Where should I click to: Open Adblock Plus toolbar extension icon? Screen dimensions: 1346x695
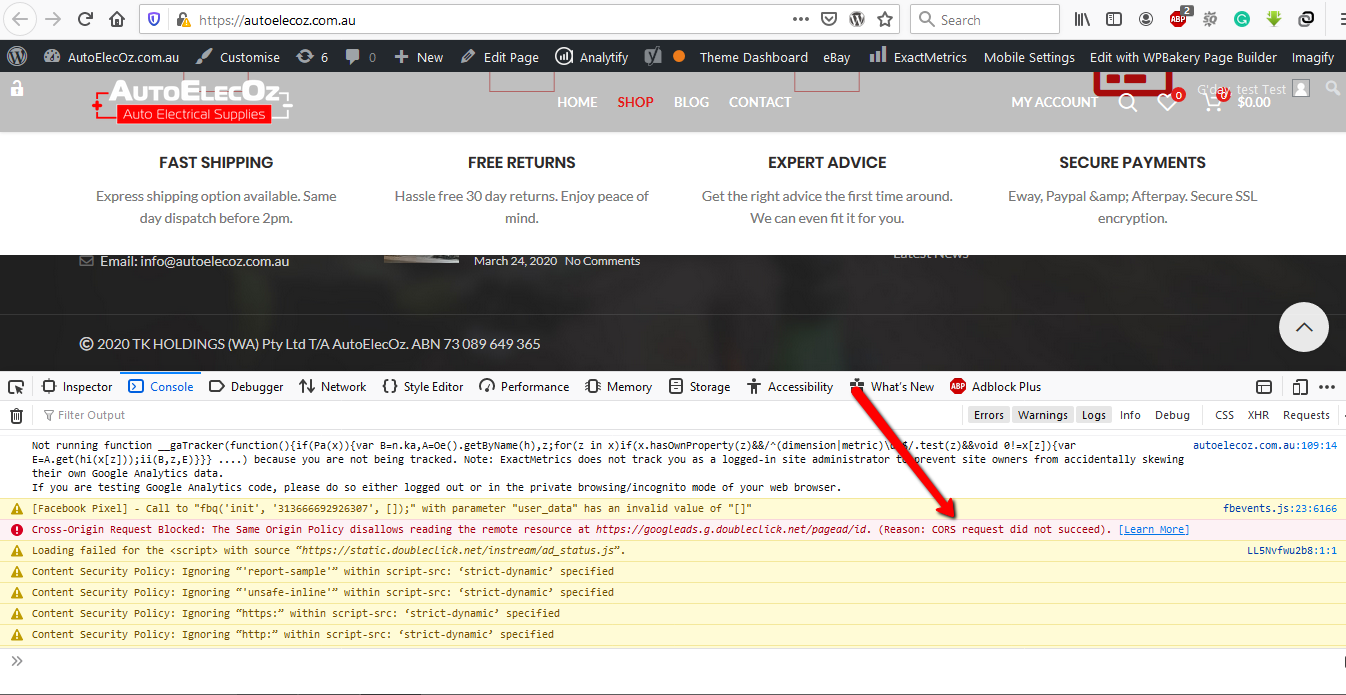1179,19
